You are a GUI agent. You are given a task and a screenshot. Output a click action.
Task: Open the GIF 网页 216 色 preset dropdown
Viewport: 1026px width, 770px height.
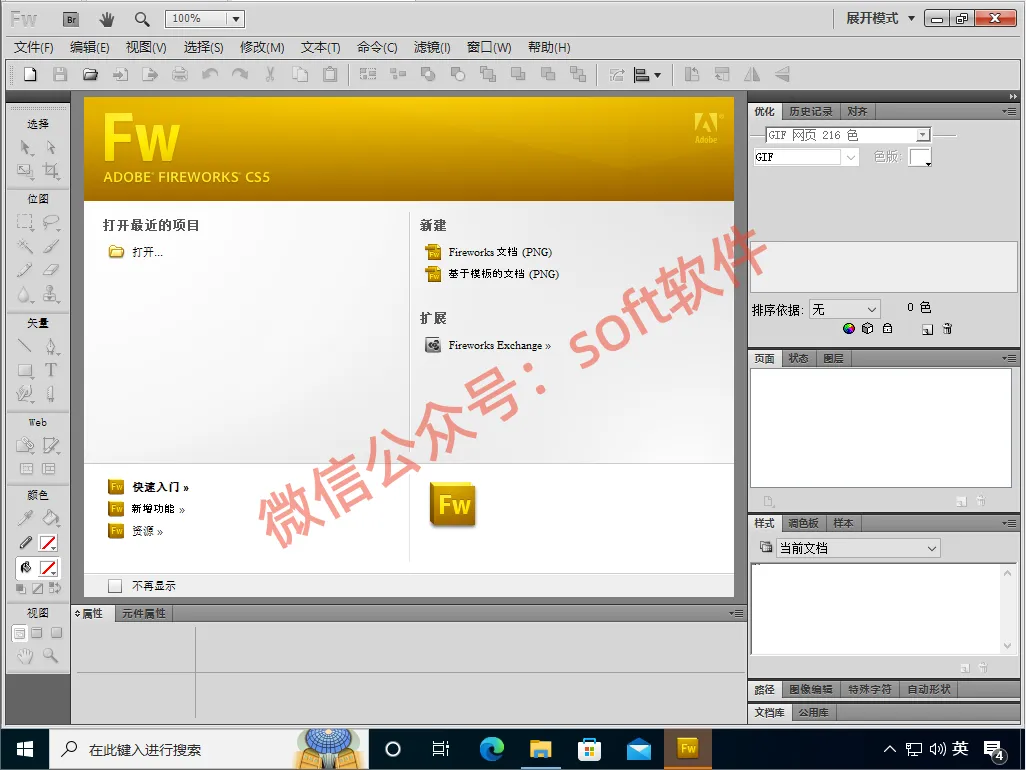coord(923,135)
